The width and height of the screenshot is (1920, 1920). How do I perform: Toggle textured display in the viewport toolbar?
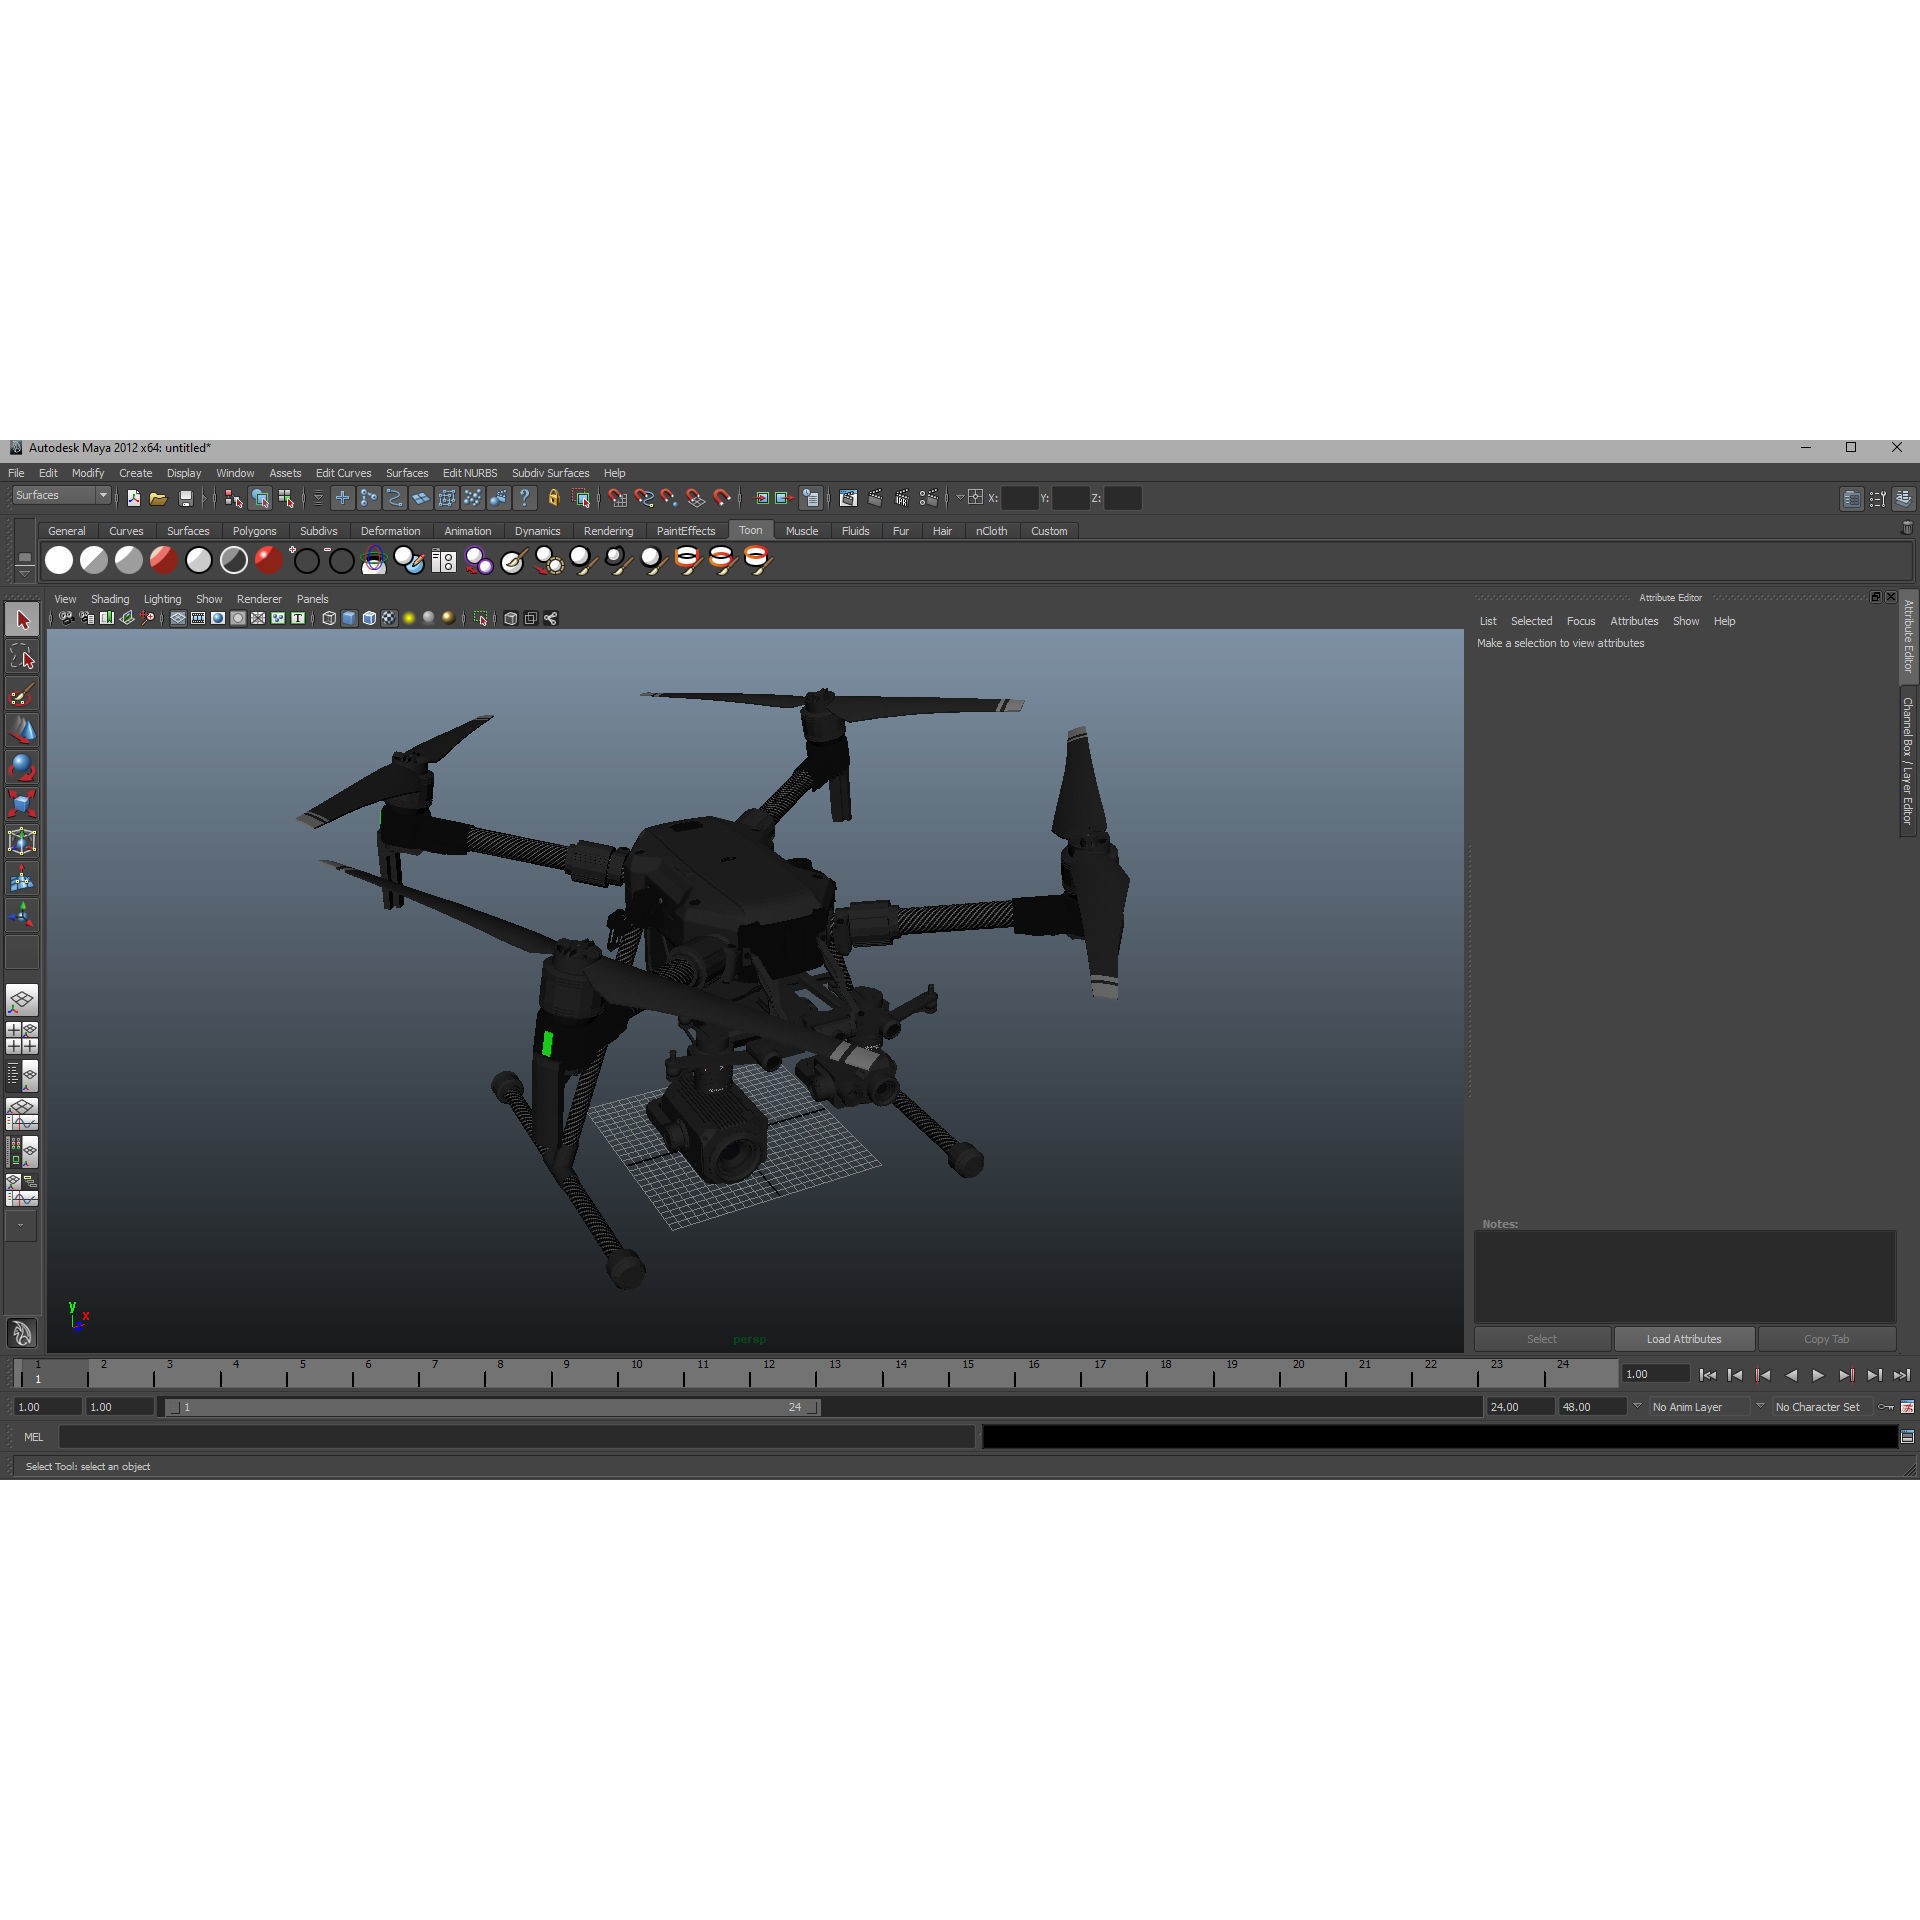coord(387,617)
